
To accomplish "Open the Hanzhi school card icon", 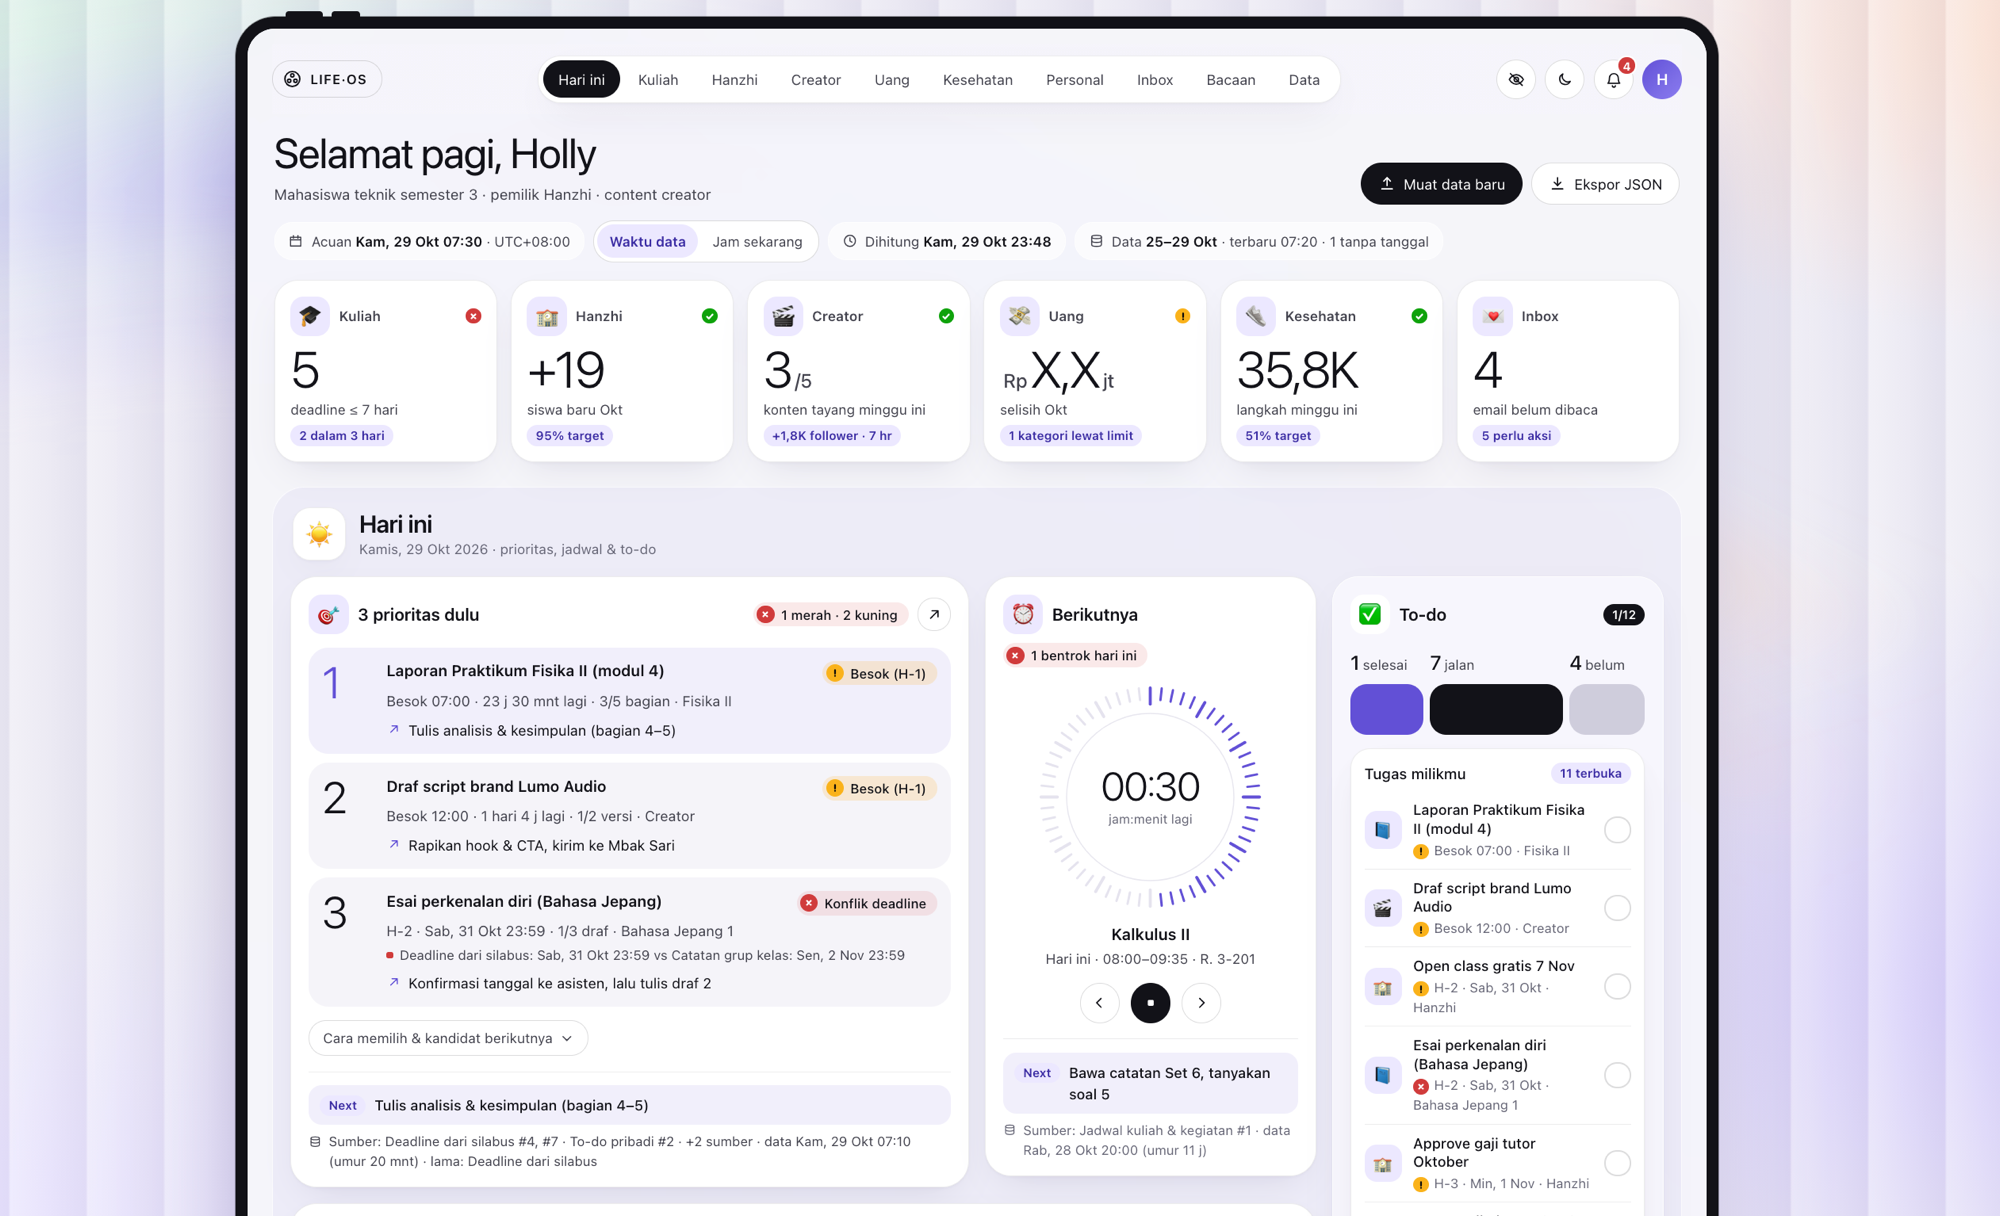I will [547, 316].
